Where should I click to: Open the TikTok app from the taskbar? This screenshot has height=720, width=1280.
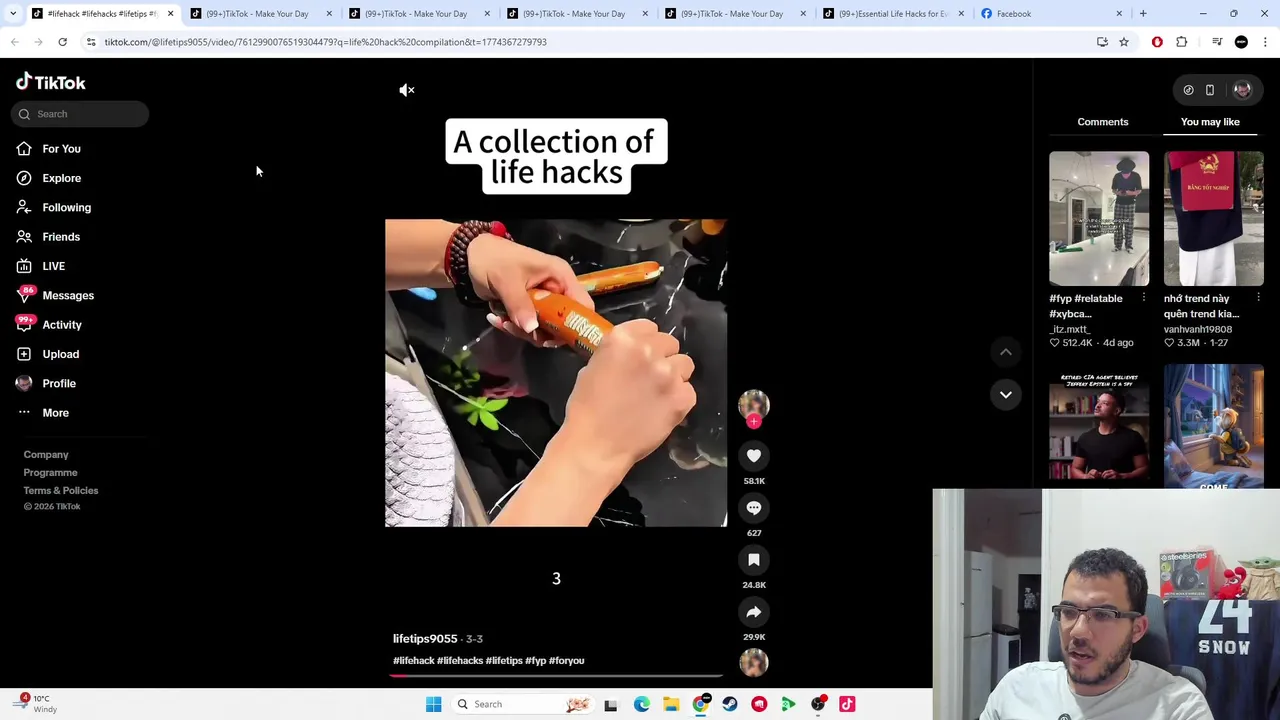[847, 704]
